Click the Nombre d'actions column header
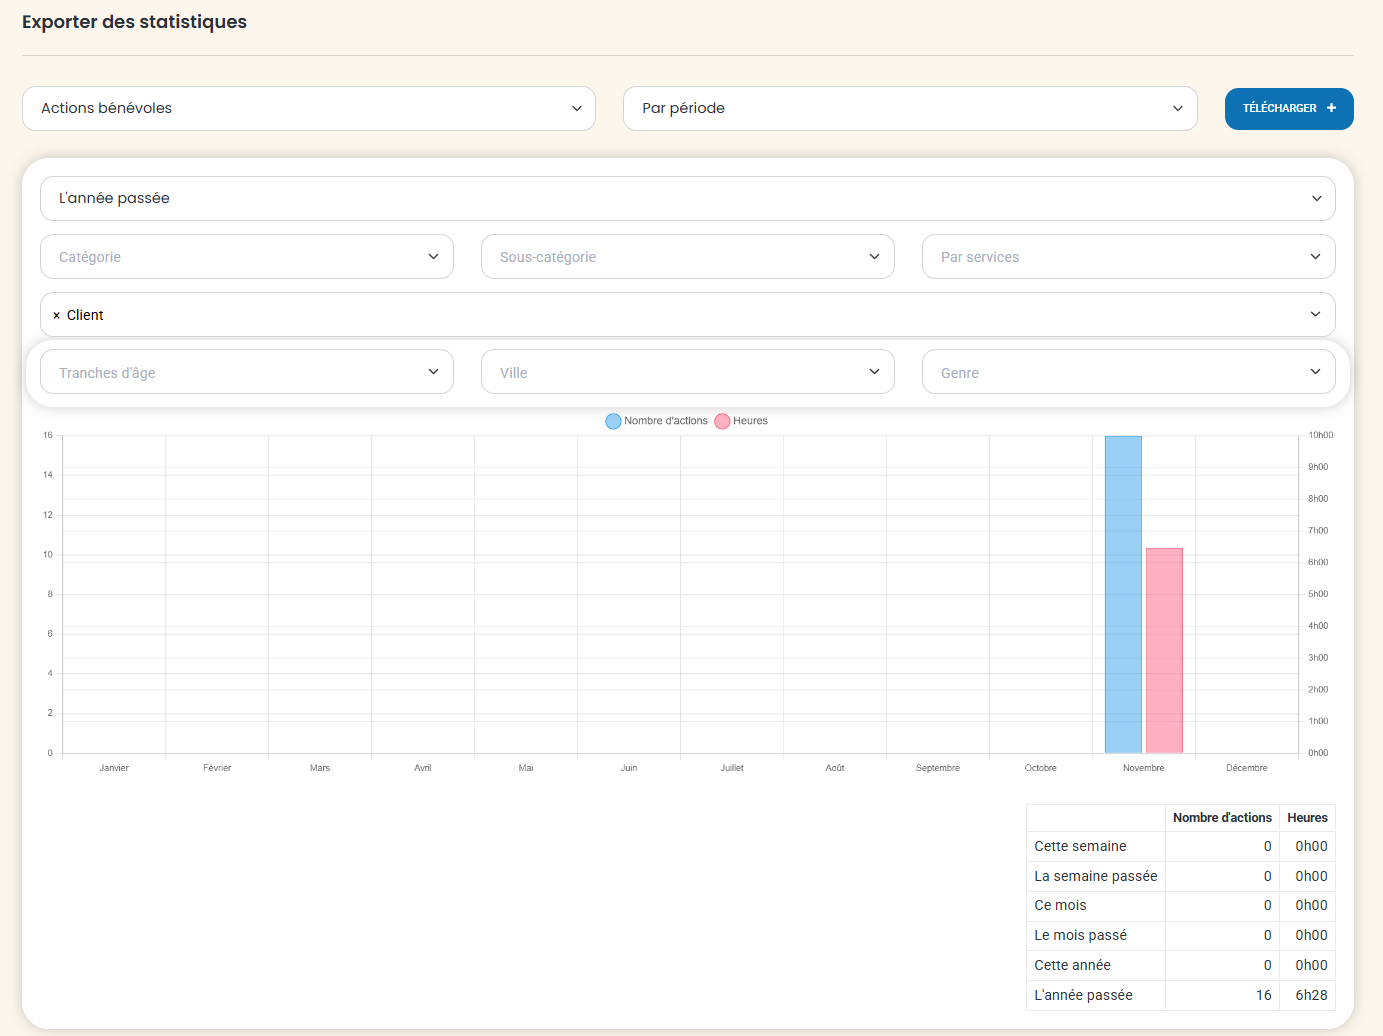The width and height of the screenshot is (1383, 1036). 1221,818
